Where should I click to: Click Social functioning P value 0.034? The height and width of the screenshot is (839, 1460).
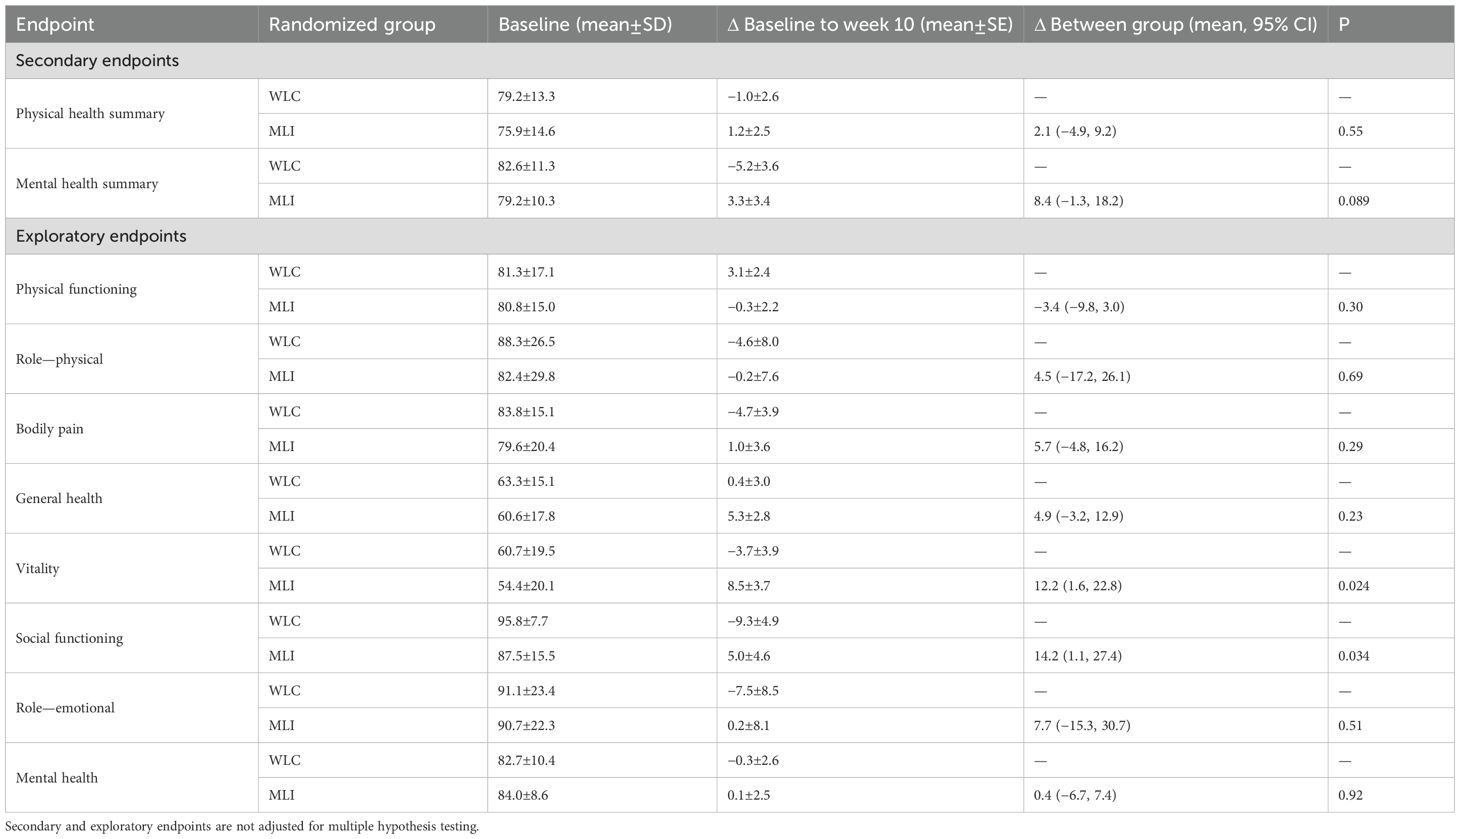pos(1354,656)
